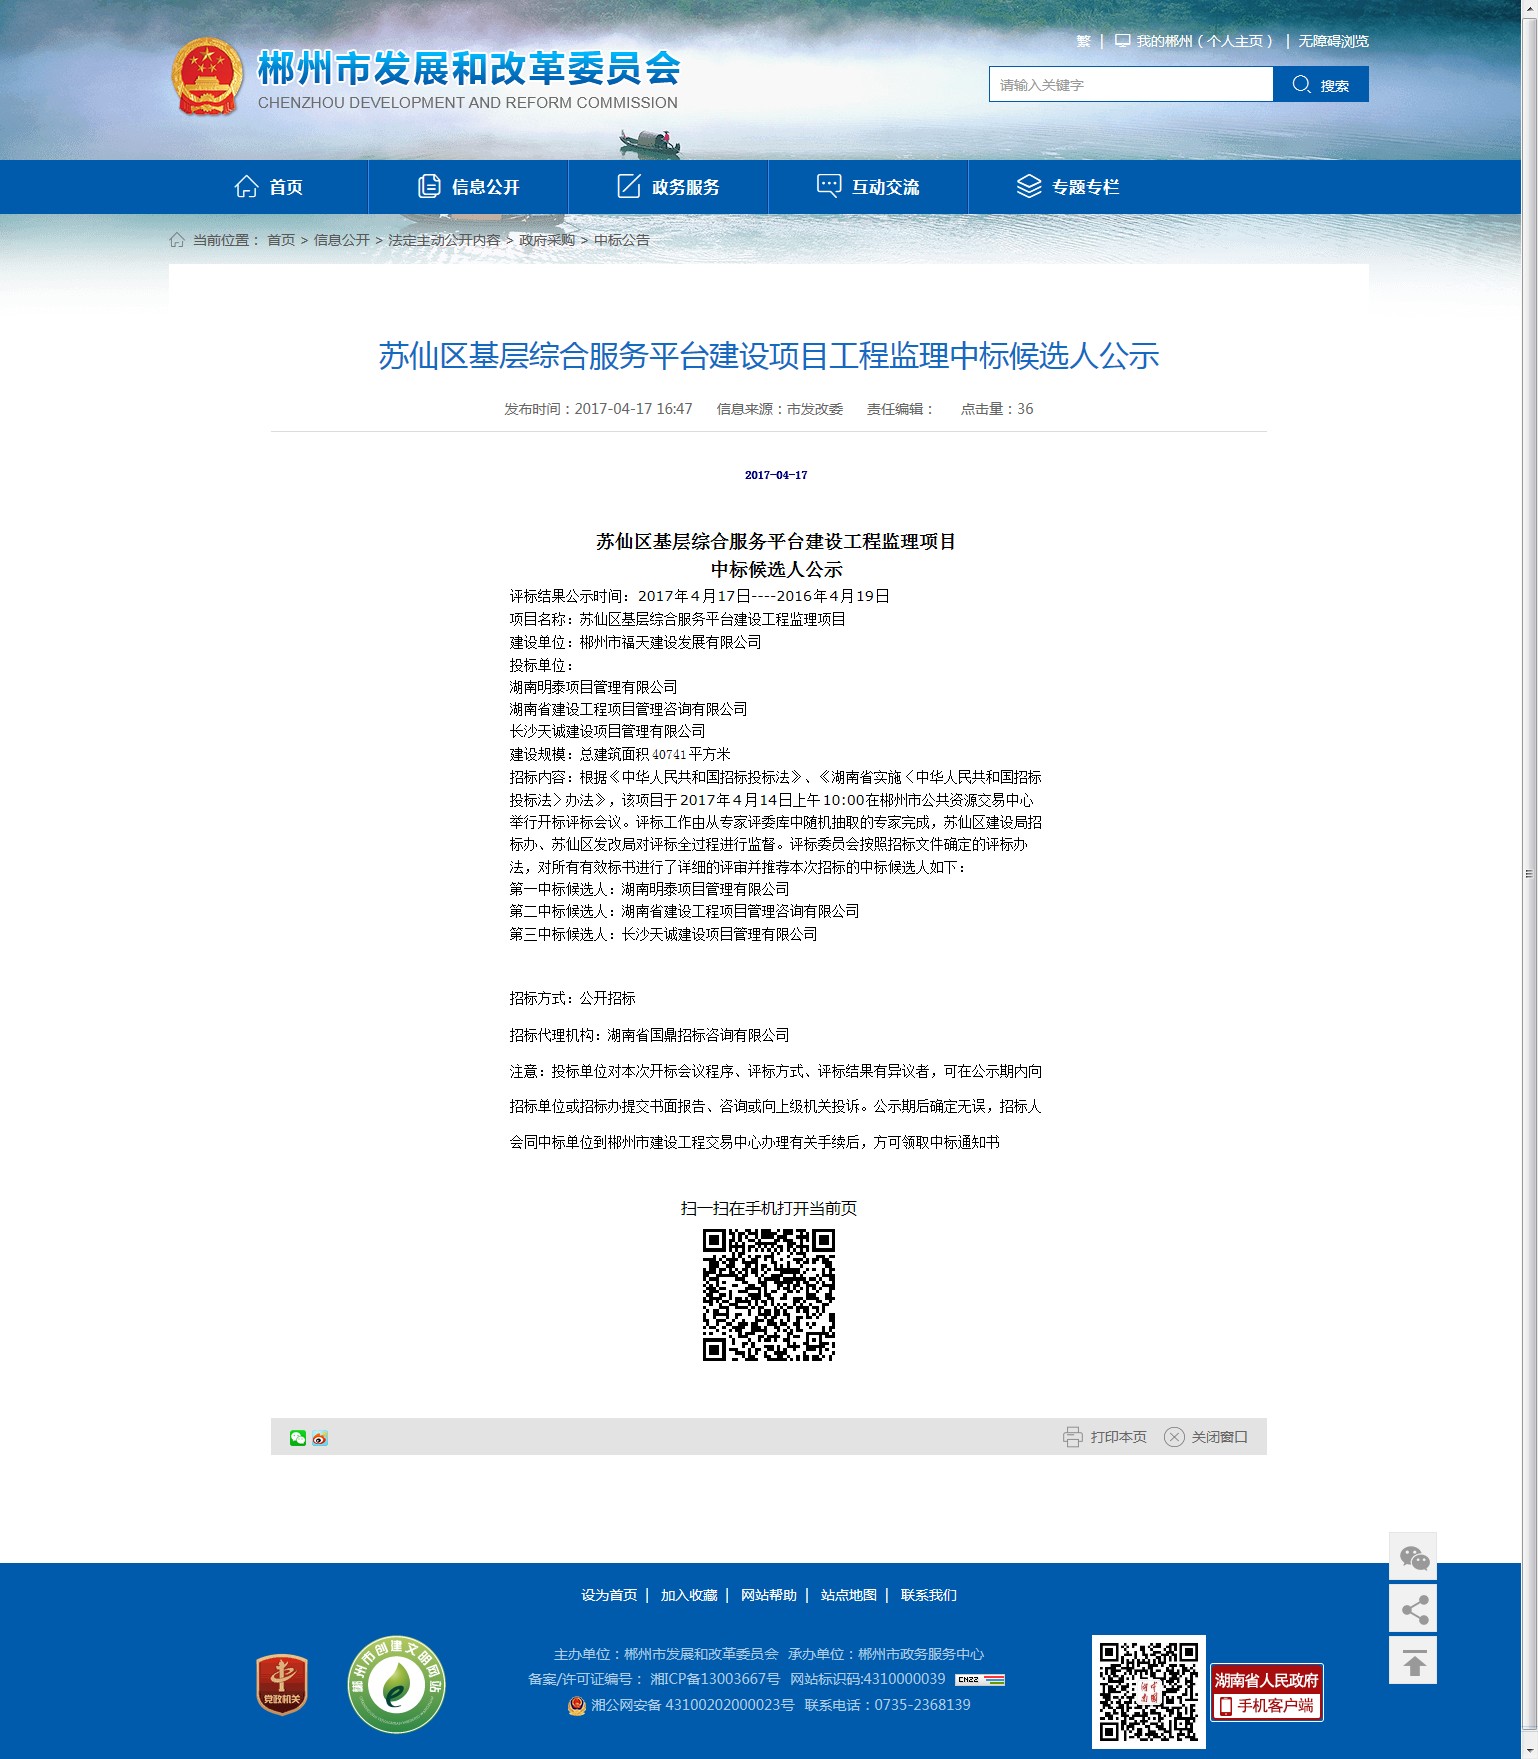Click the article page QR code
Image resolution: width=1538 pixels, height=1759 pixels.
(768, 1295)
